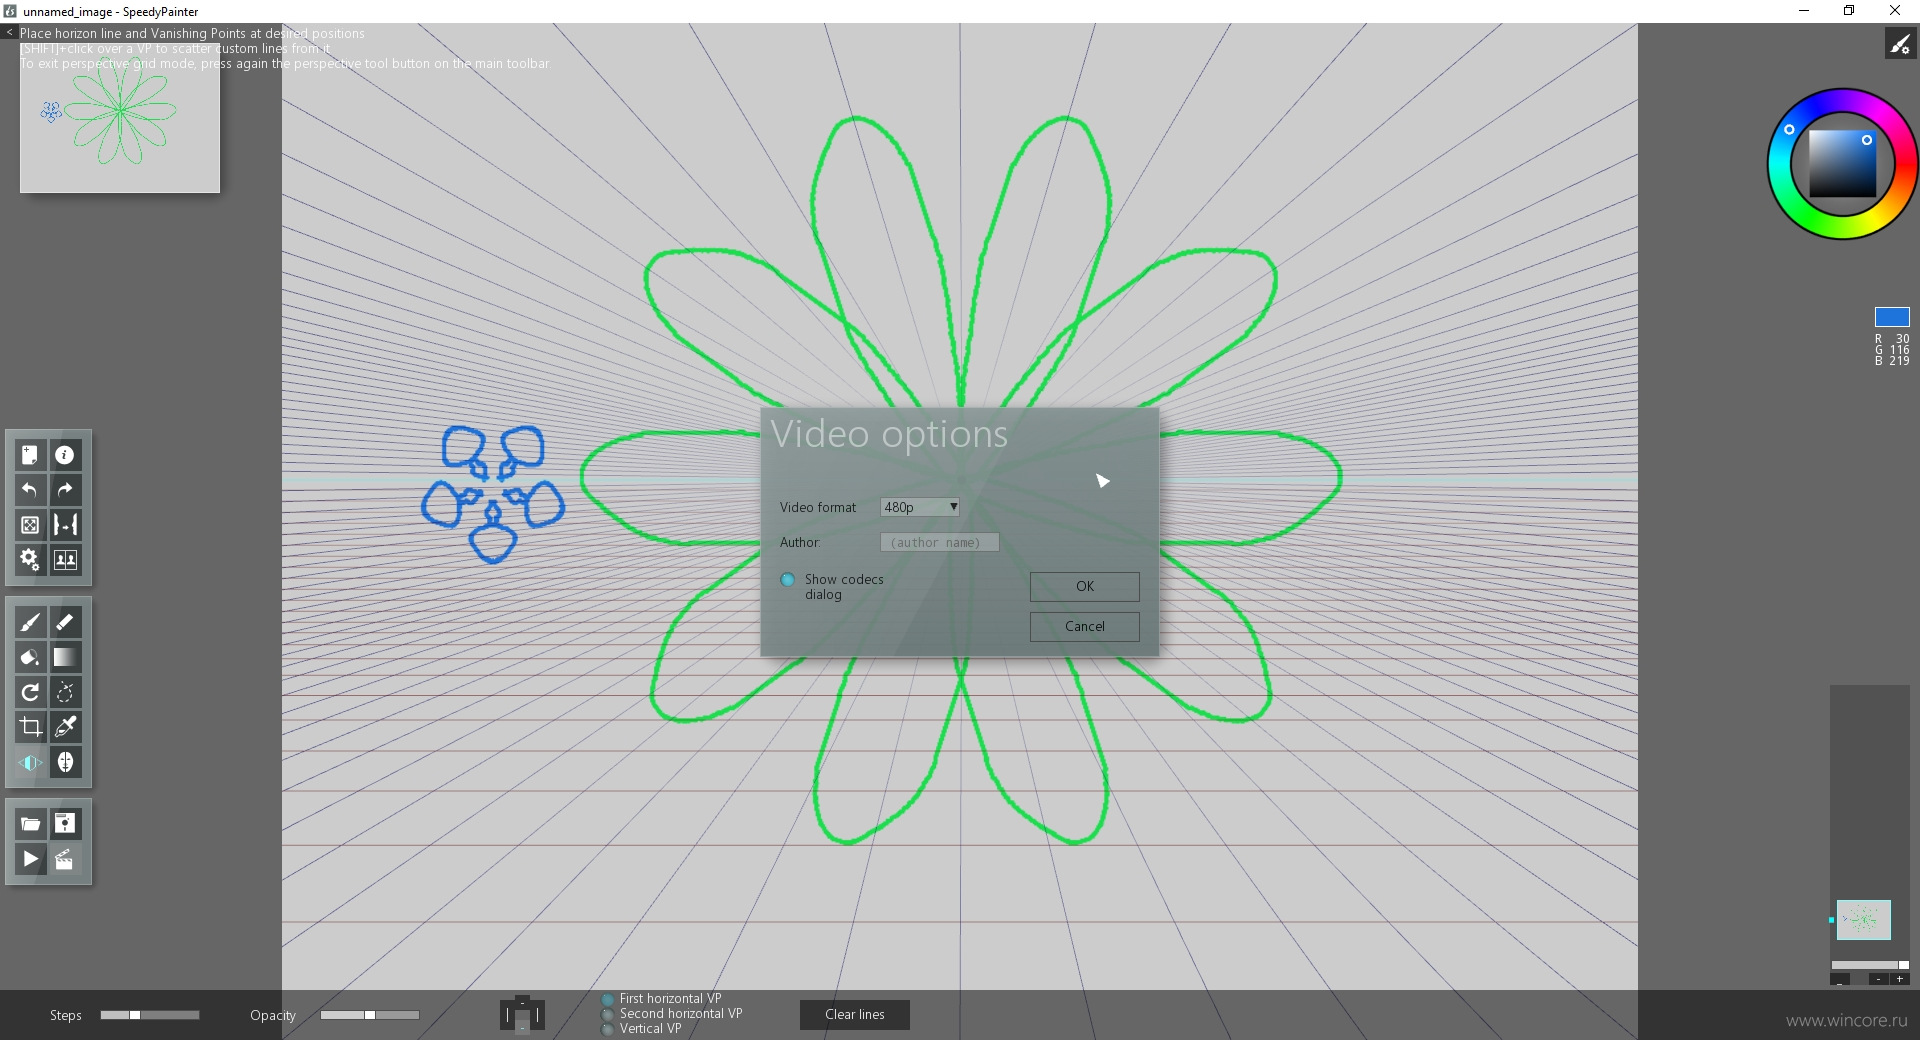Click the fit-to-screen arrows icon
Image resolution: width=1920 pixels, height=1040 pixels.
[x=30, y=525]
